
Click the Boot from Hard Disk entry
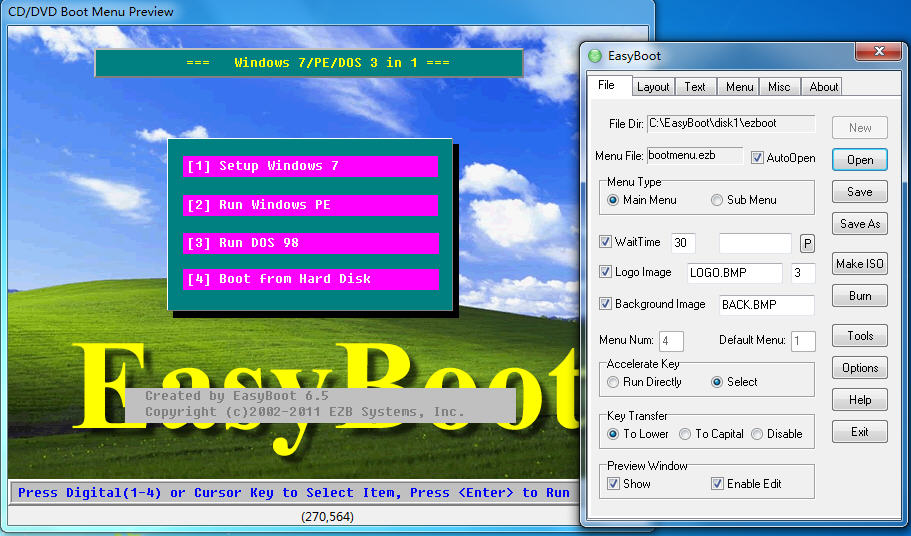point(311,279)
